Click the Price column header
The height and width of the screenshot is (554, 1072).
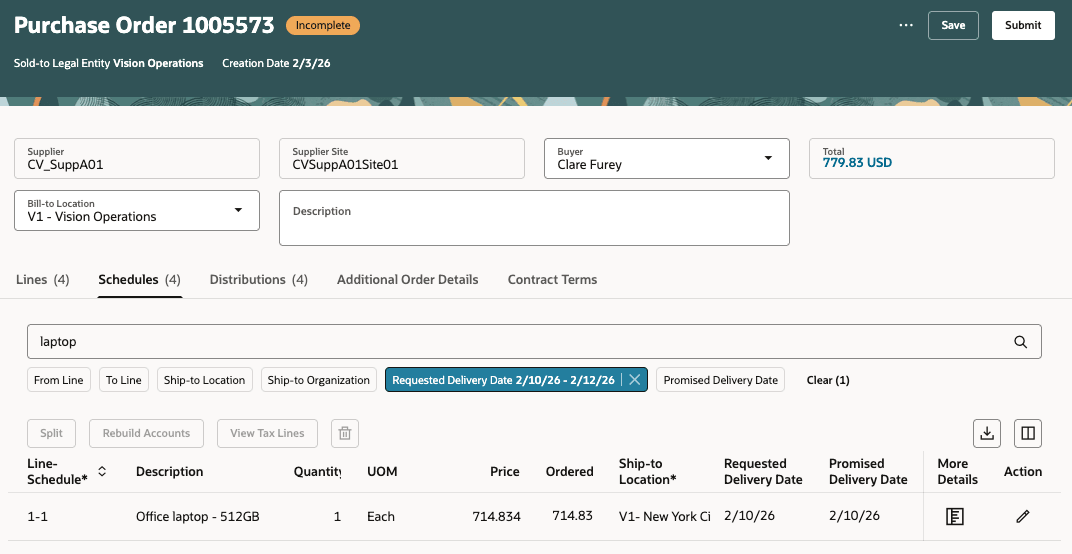coord(505,471)
